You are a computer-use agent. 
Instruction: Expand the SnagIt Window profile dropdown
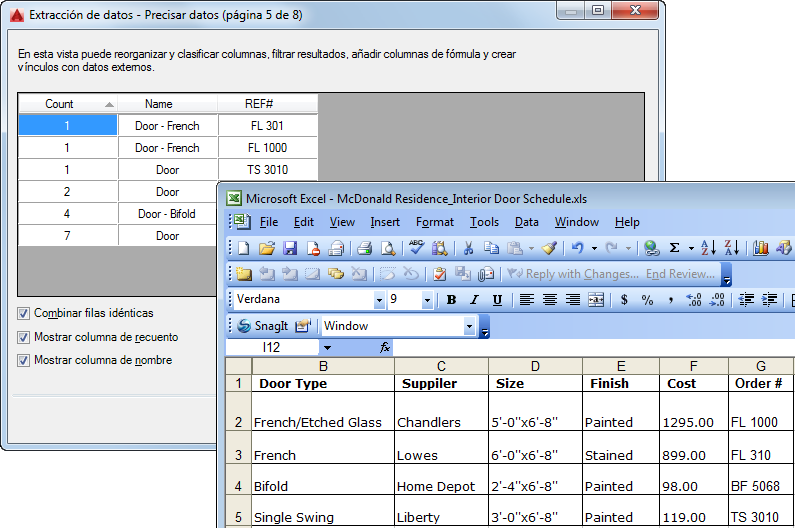coord(469,326)
